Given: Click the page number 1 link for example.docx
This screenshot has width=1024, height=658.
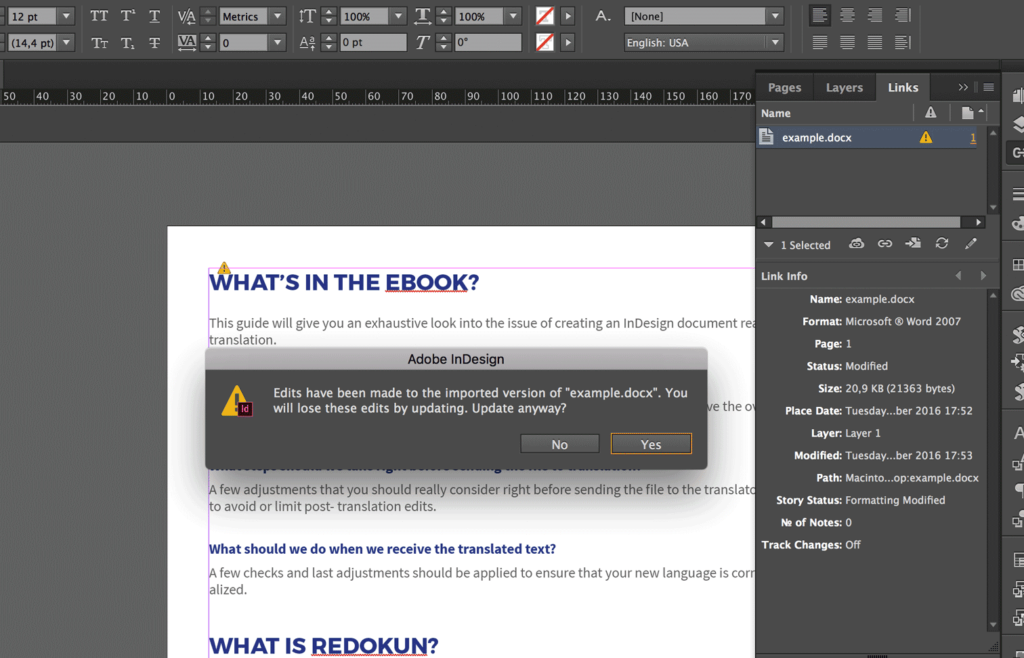Looking at the screenshot, I should pyautogui.click(x=975, y=135).
